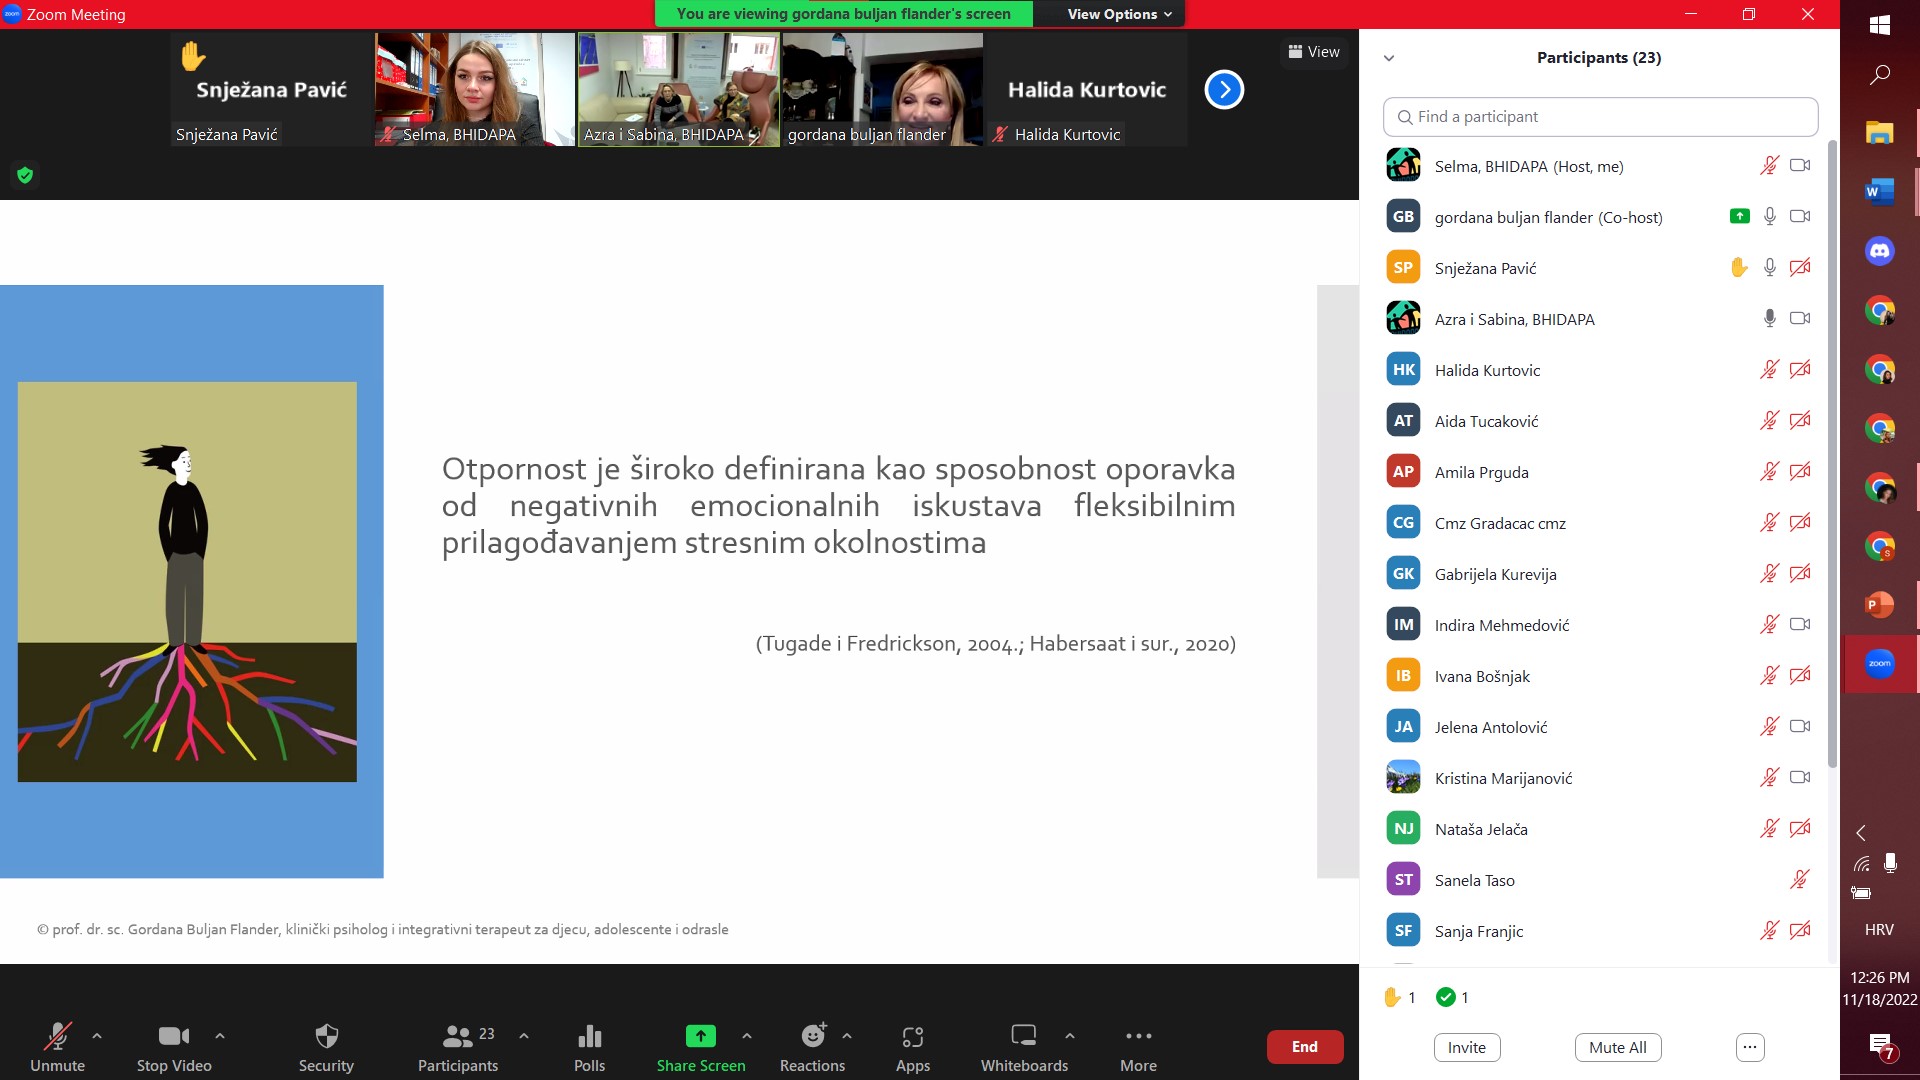1920x1080 pixels.
Task: Open the More menu in toolbar
Action: (1138, 1036)
